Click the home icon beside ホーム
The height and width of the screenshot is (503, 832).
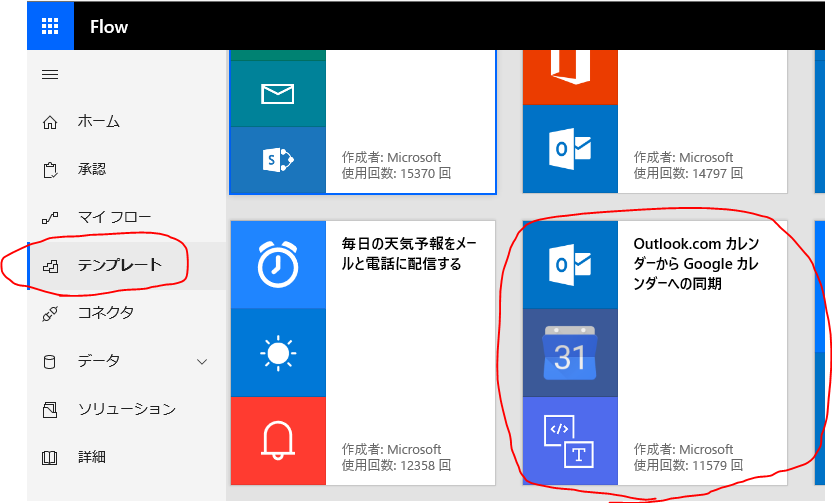[x=50, y=123]
